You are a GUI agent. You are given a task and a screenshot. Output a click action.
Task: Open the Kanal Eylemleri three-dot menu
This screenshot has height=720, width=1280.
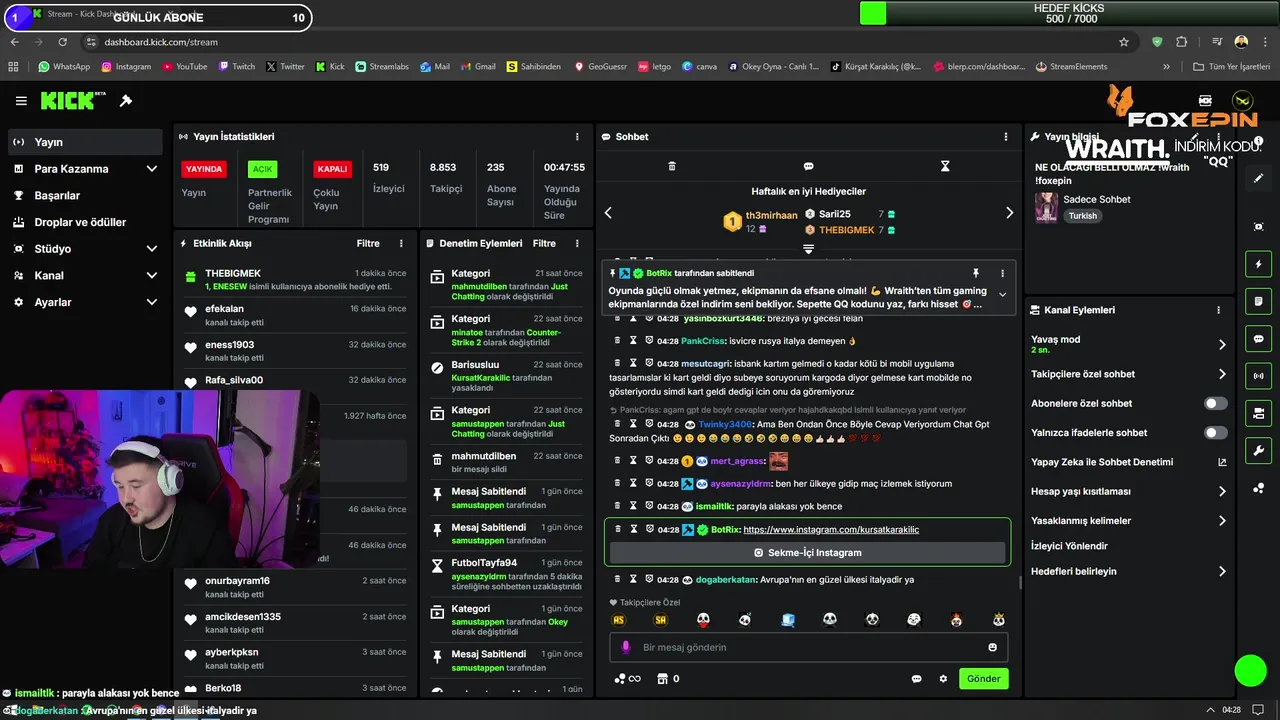point(1218,310)
